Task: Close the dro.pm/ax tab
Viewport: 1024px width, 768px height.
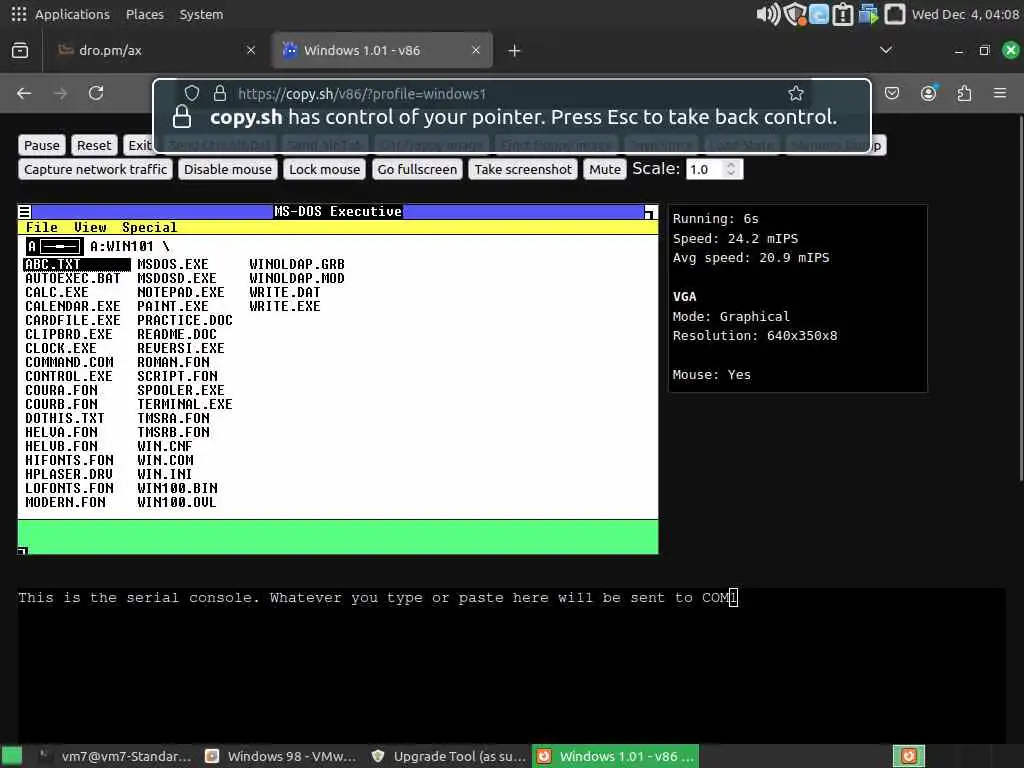Action: [x=251, y=50]
